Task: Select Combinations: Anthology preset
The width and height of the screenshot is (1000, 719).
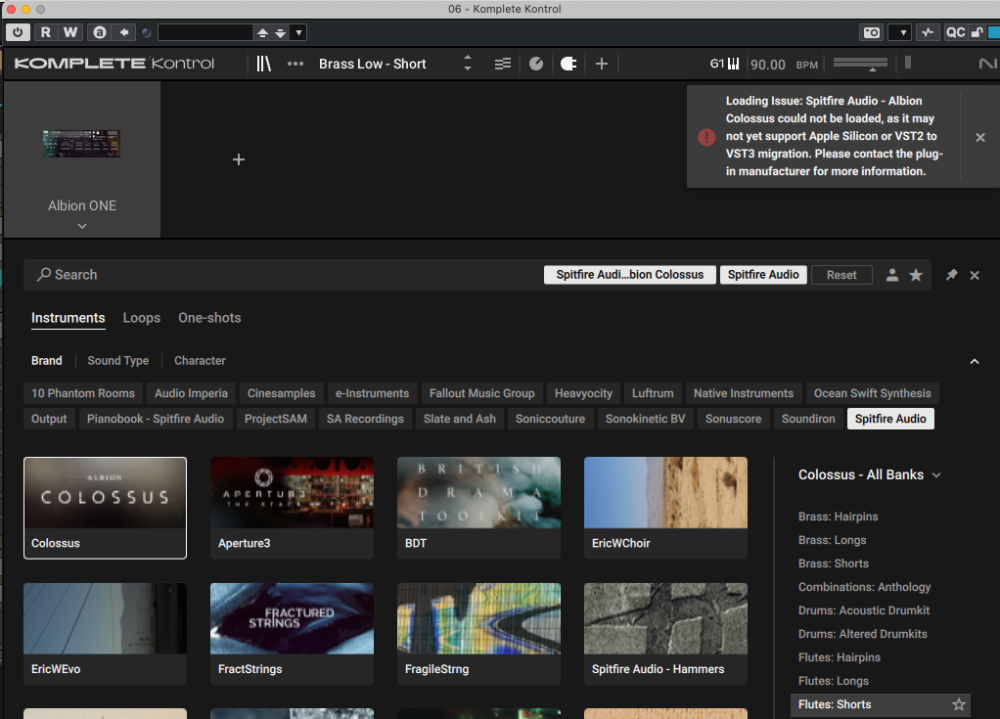Action: click(x=864, y=587)
